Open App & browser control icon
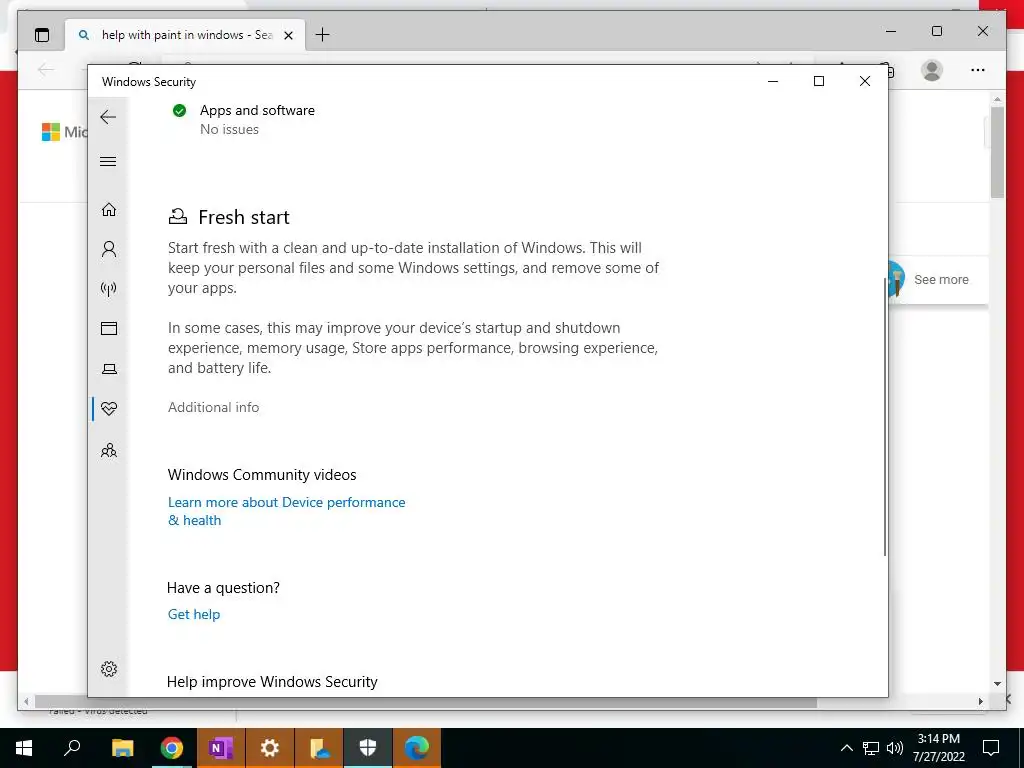Image resolution: width=1024 pixels, height=768 pixels. coord(109,328)
